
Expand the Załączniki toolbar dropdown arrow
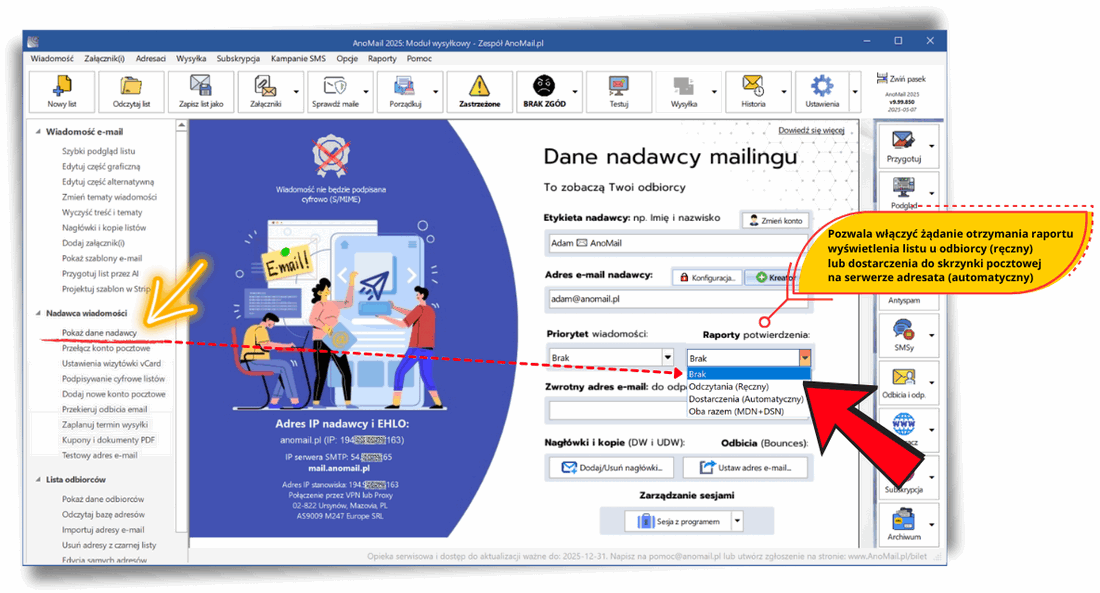(296, 92)
